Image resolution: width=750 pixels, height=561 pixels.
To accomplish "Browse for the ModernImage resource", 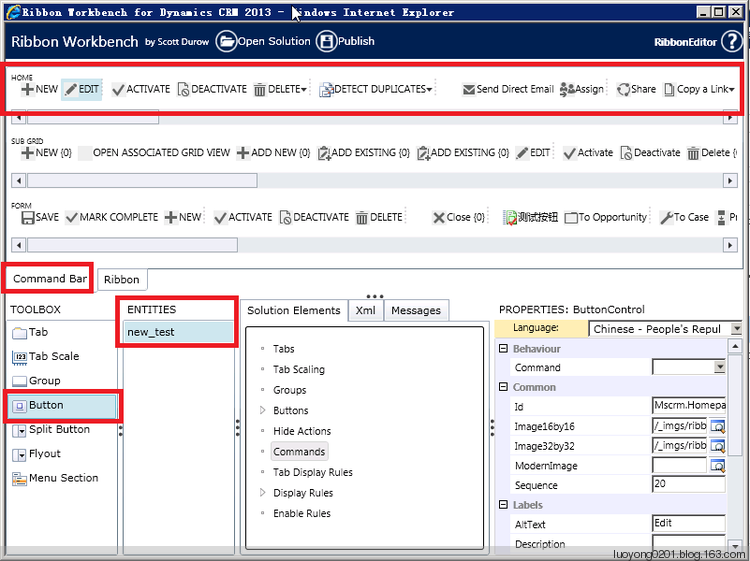I will pyautogui.click(x=717, y=465).
